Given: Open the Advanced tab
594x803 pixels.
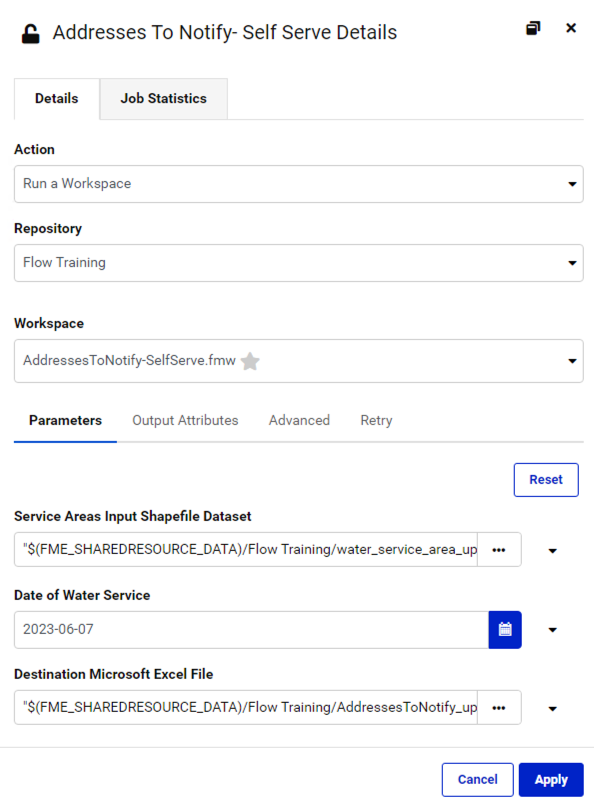Looking at the screenshot, I should click(299, 420).
